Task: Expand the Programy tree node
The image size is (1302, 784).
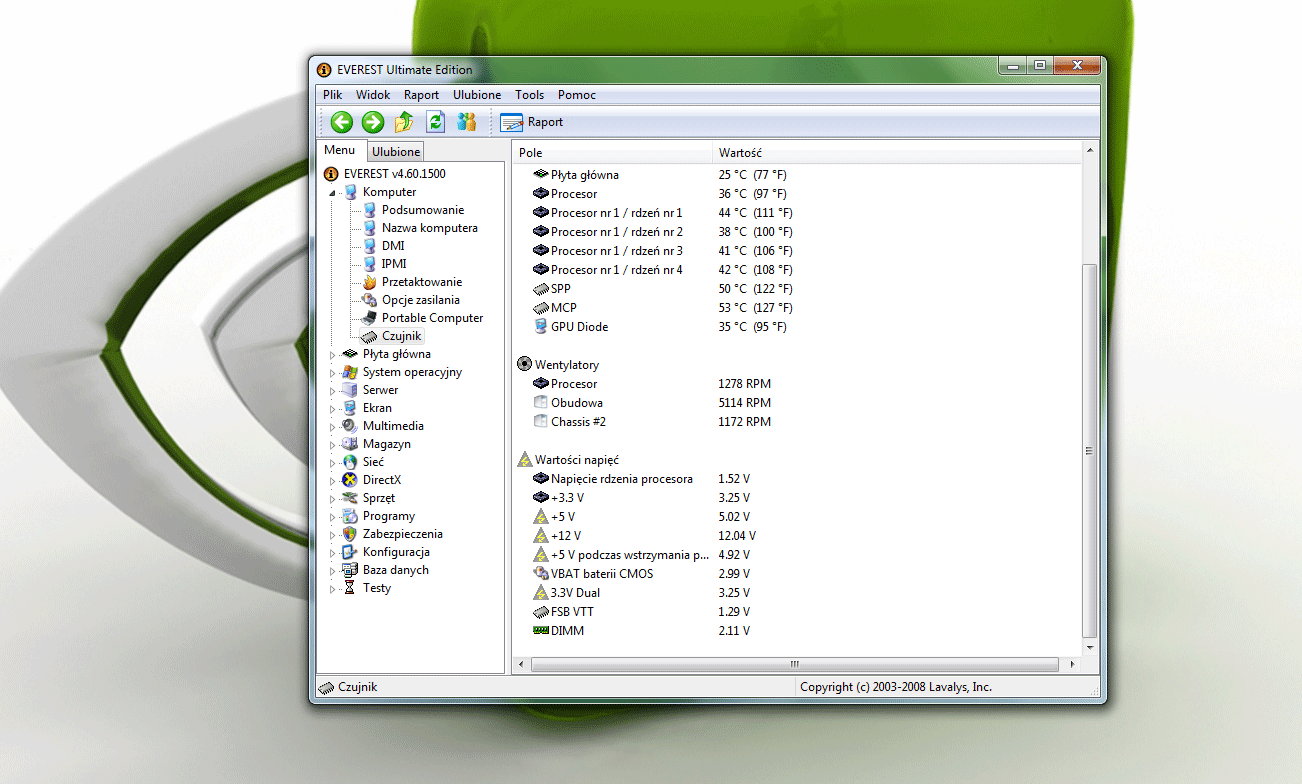Action: (333, 516)
